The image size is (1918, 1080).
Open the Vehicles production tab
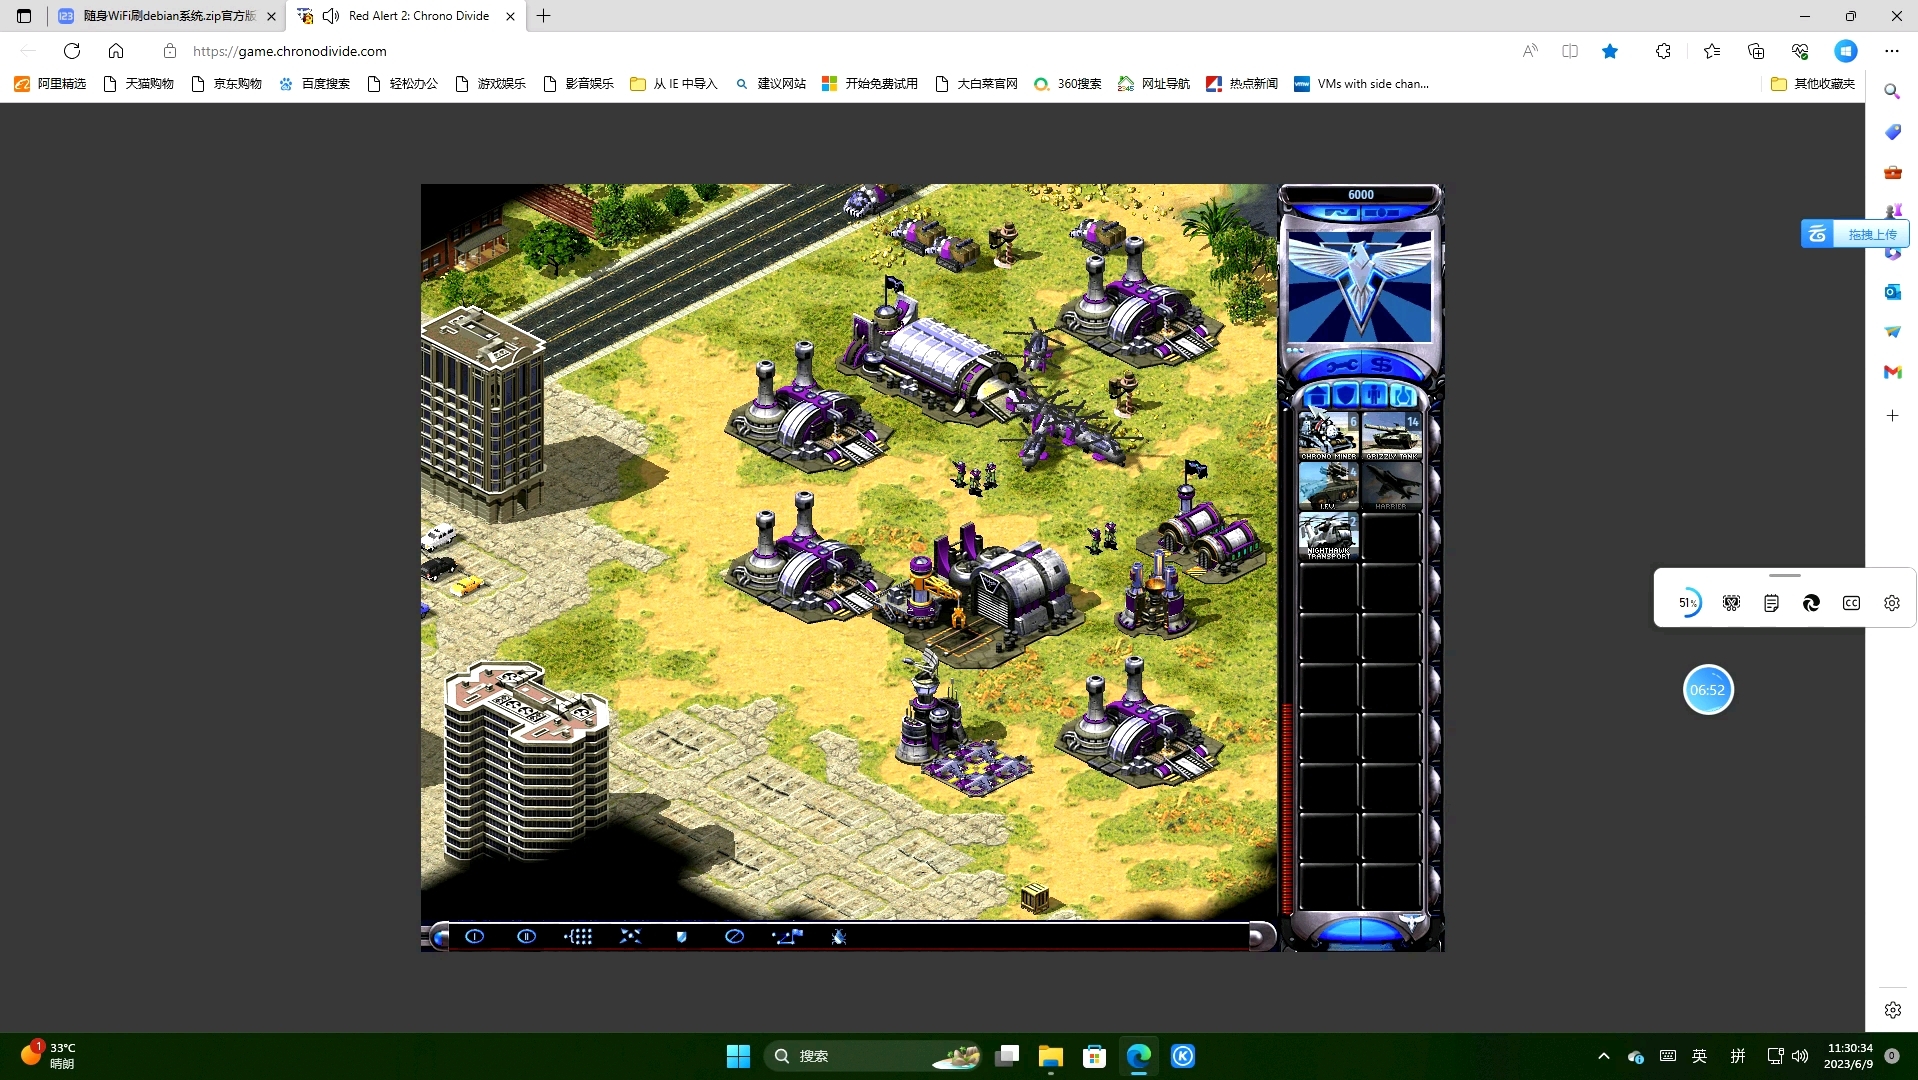point(1403,395)
